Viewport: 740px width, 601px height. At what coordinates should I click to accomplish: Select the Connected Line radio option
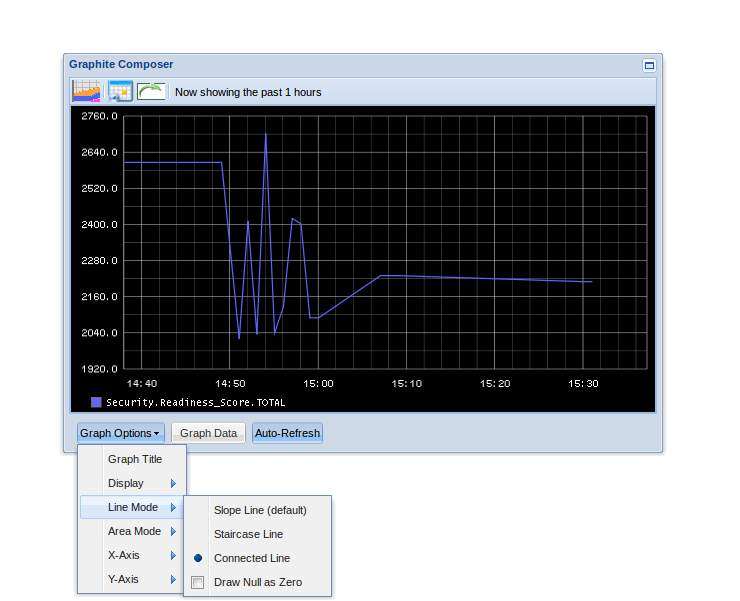(x=252, y=558)
